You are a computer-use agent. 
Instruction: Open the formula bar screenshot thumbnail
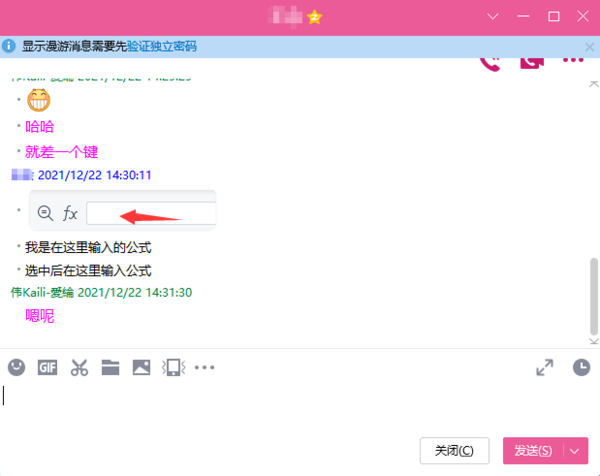coord(122,210)
